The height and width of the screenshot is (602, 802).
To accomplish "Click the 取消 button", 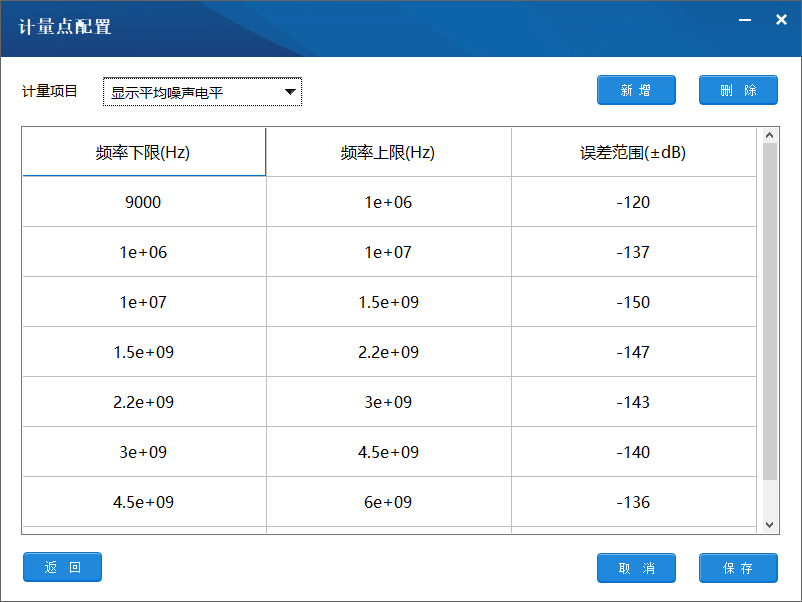I will (636, 567).
